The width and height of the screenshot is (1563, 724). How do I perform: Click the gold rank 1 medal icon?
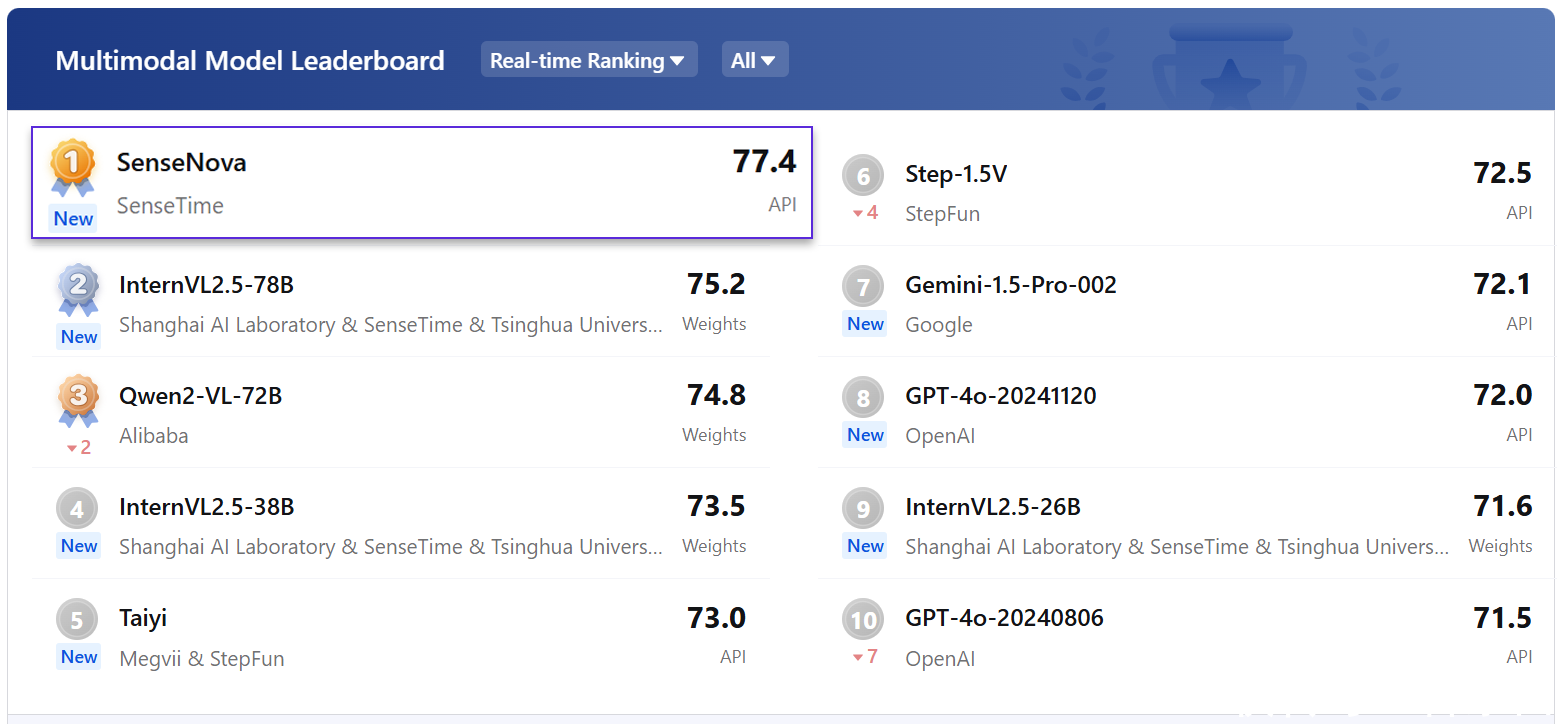[x=73, y=165]
